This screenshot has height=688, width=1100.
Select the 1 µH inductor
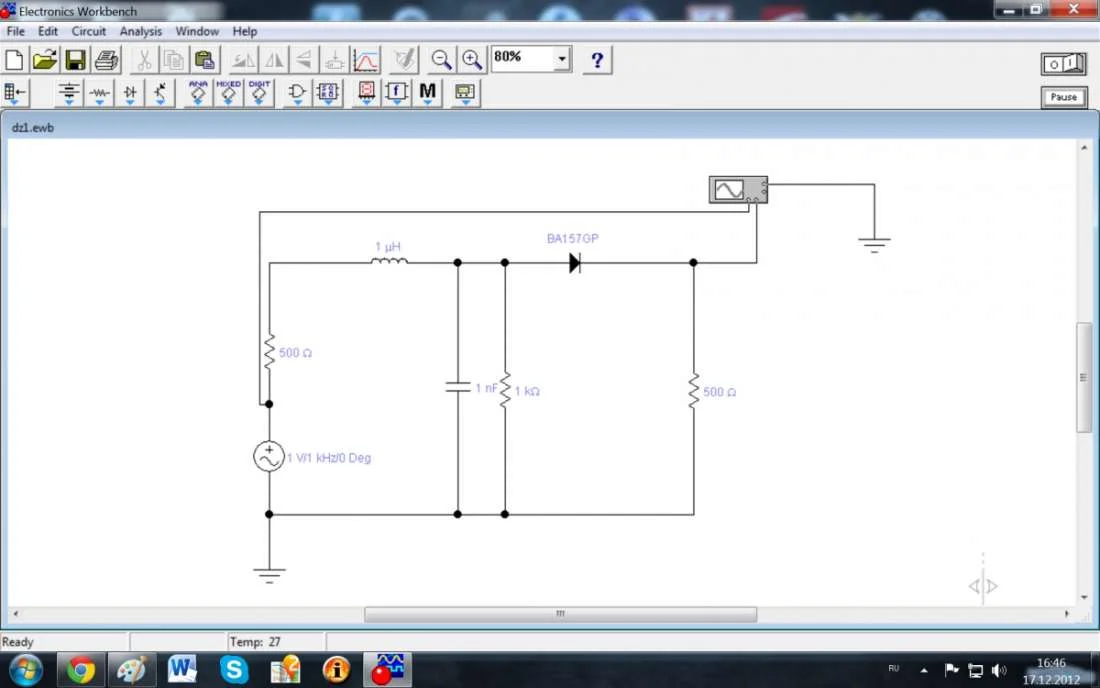[x=389, y=262]
